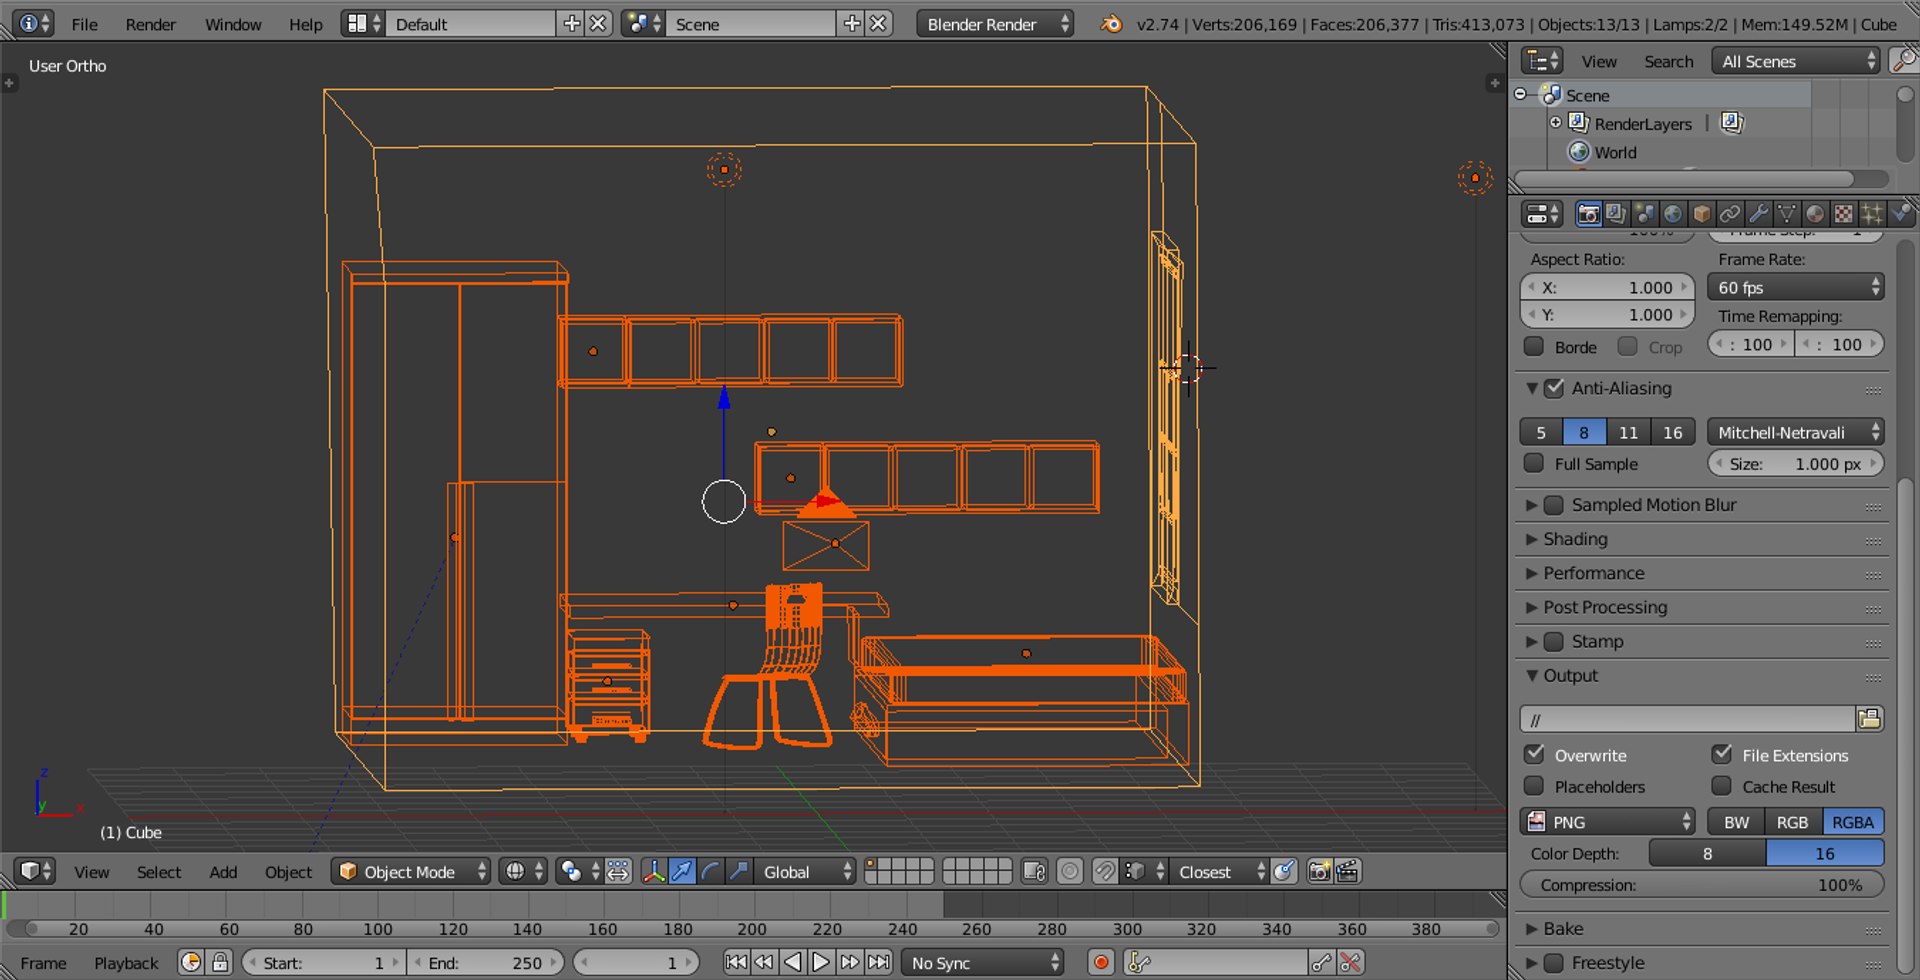Set Color Depth to 8
Viewport: 1920px width, 980px height.
tap(1707, 853)
